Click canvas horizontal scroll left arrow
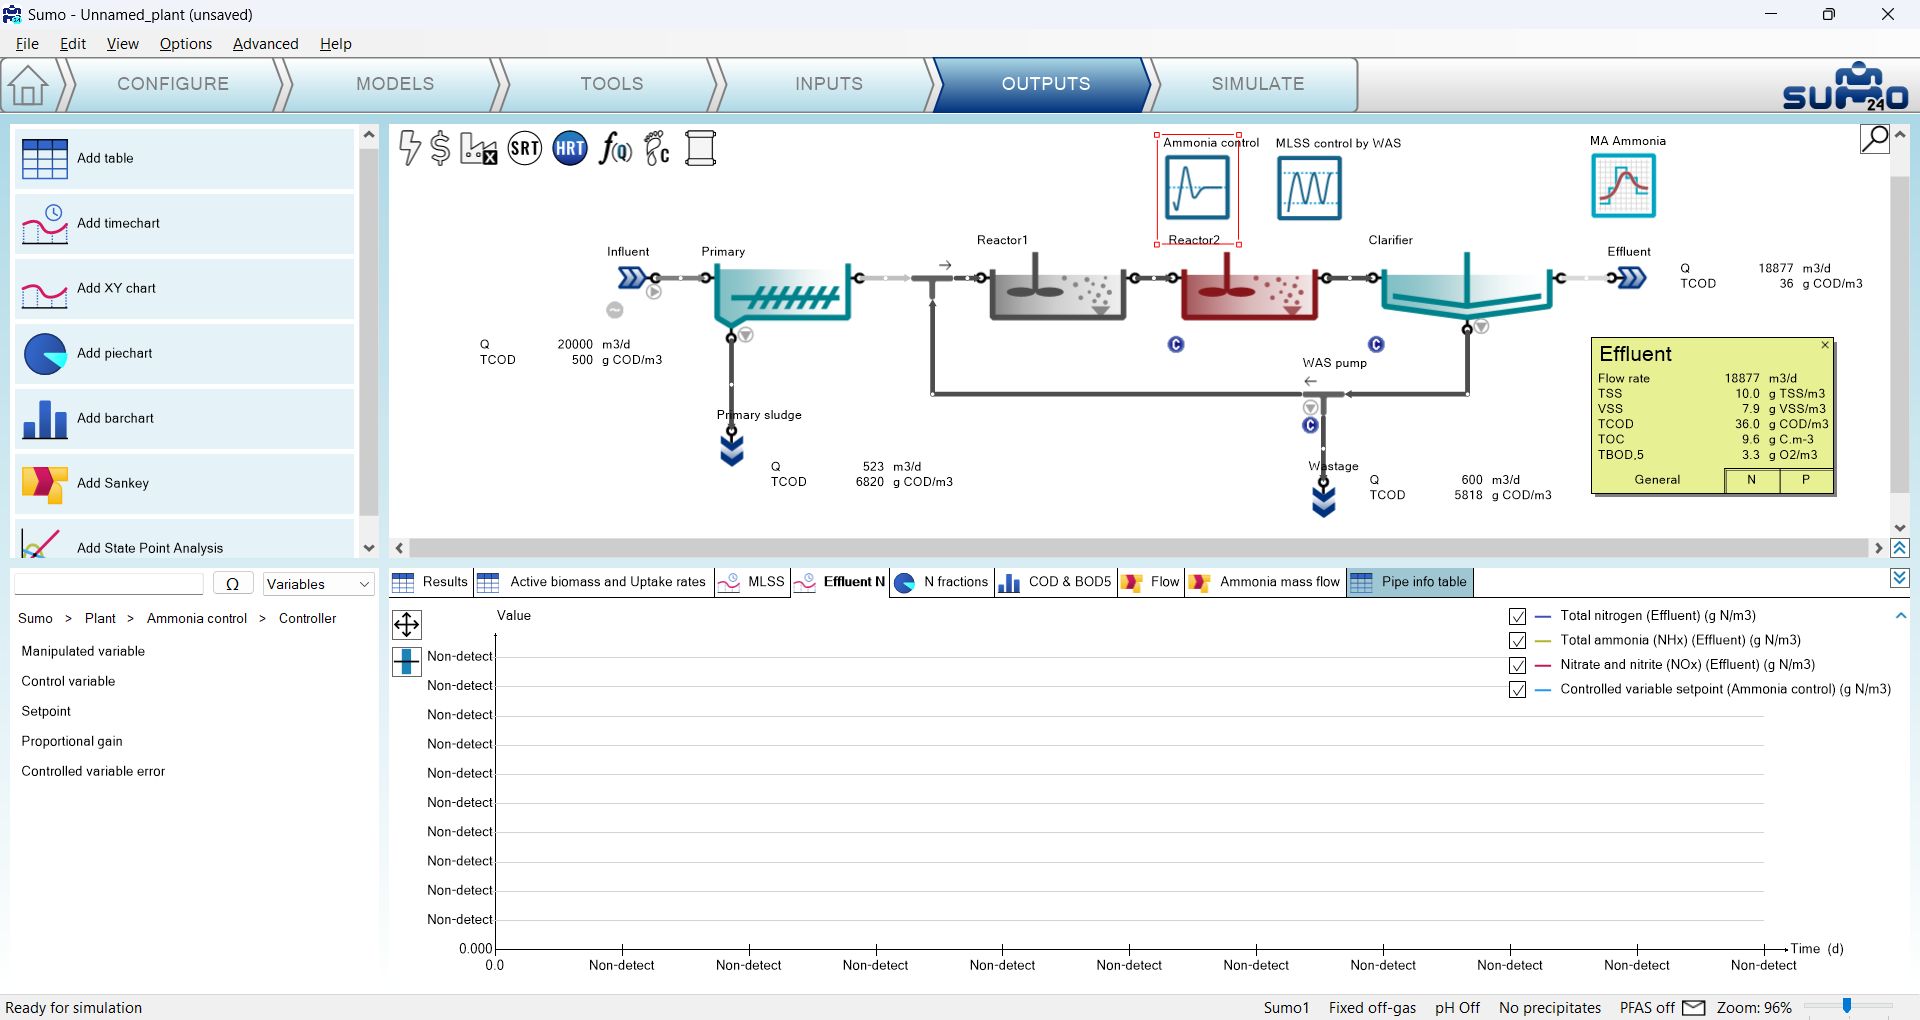This screenshot has width=1920, height=1020. [400, 548]
